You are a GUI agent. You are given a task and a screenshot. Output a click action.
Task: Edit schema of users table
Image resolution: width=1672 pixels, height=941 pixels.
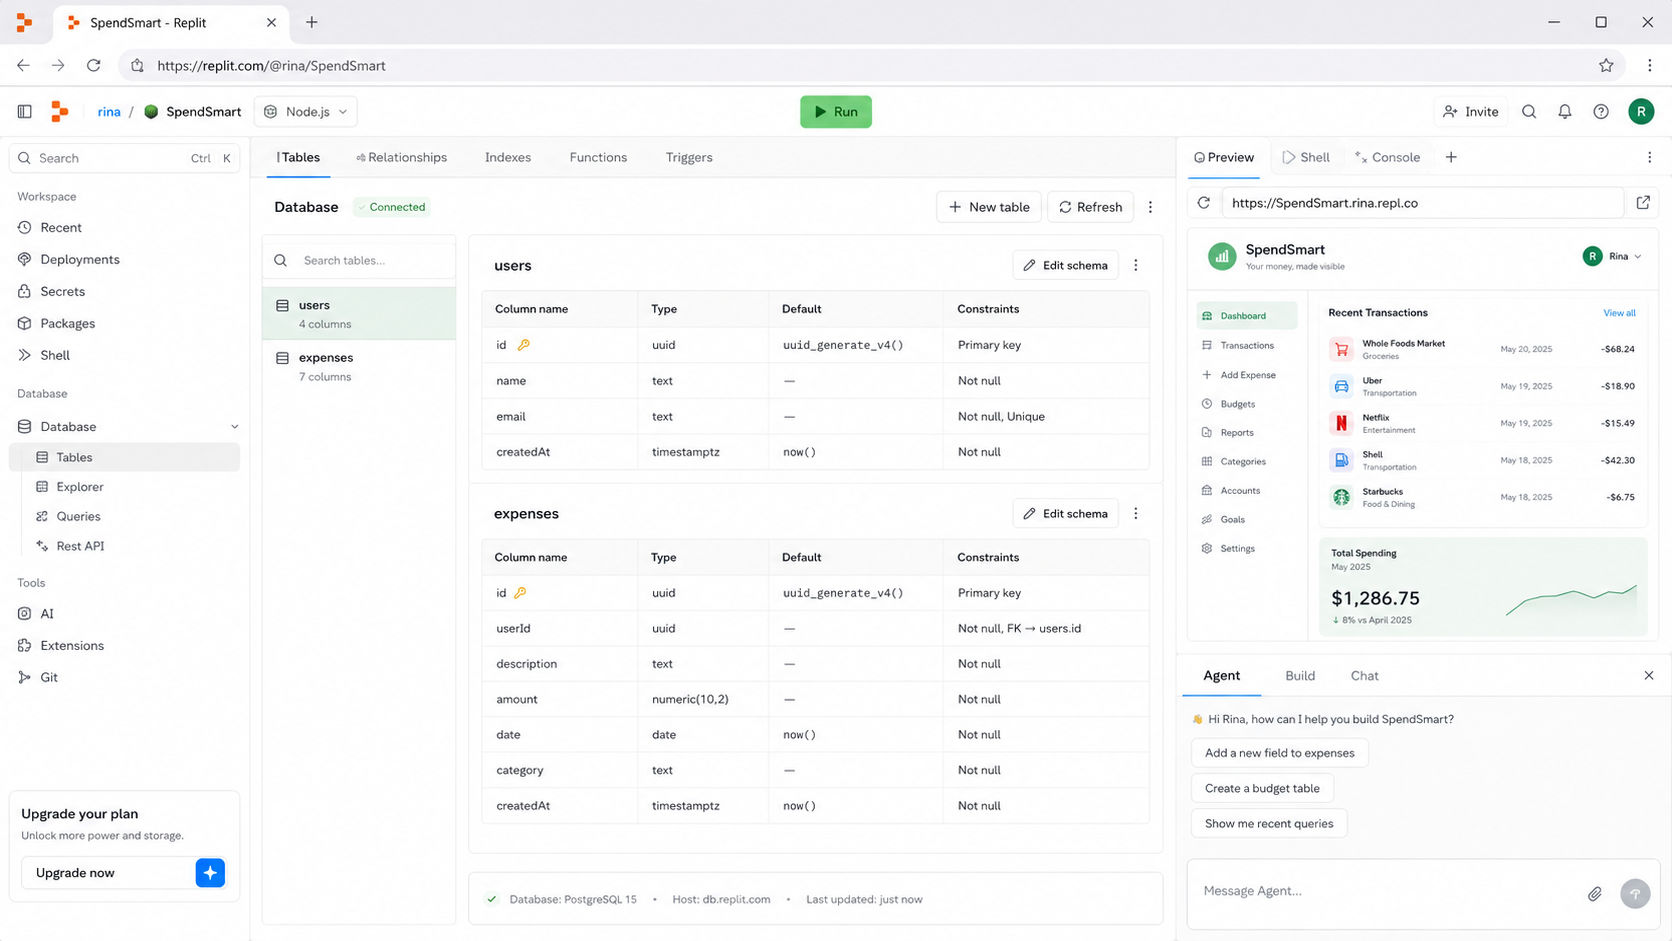click(1066, 266)
